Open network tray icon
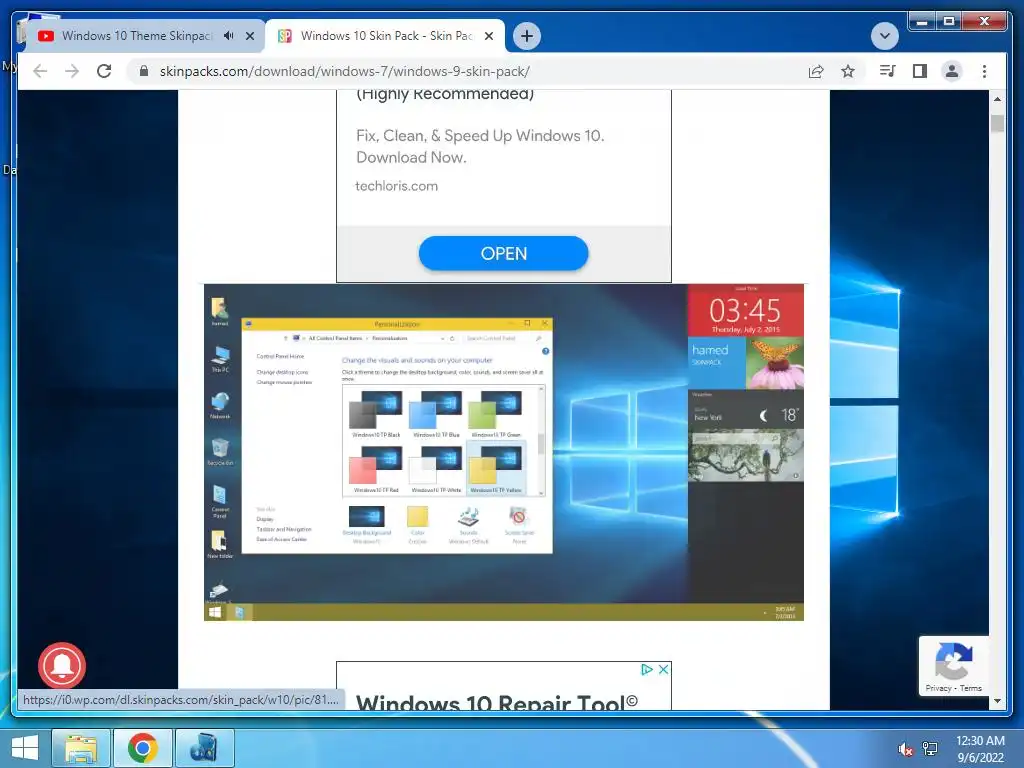The width and height of the screenshot is (1024, 768). pyautogui.click(x=930, y=749)
